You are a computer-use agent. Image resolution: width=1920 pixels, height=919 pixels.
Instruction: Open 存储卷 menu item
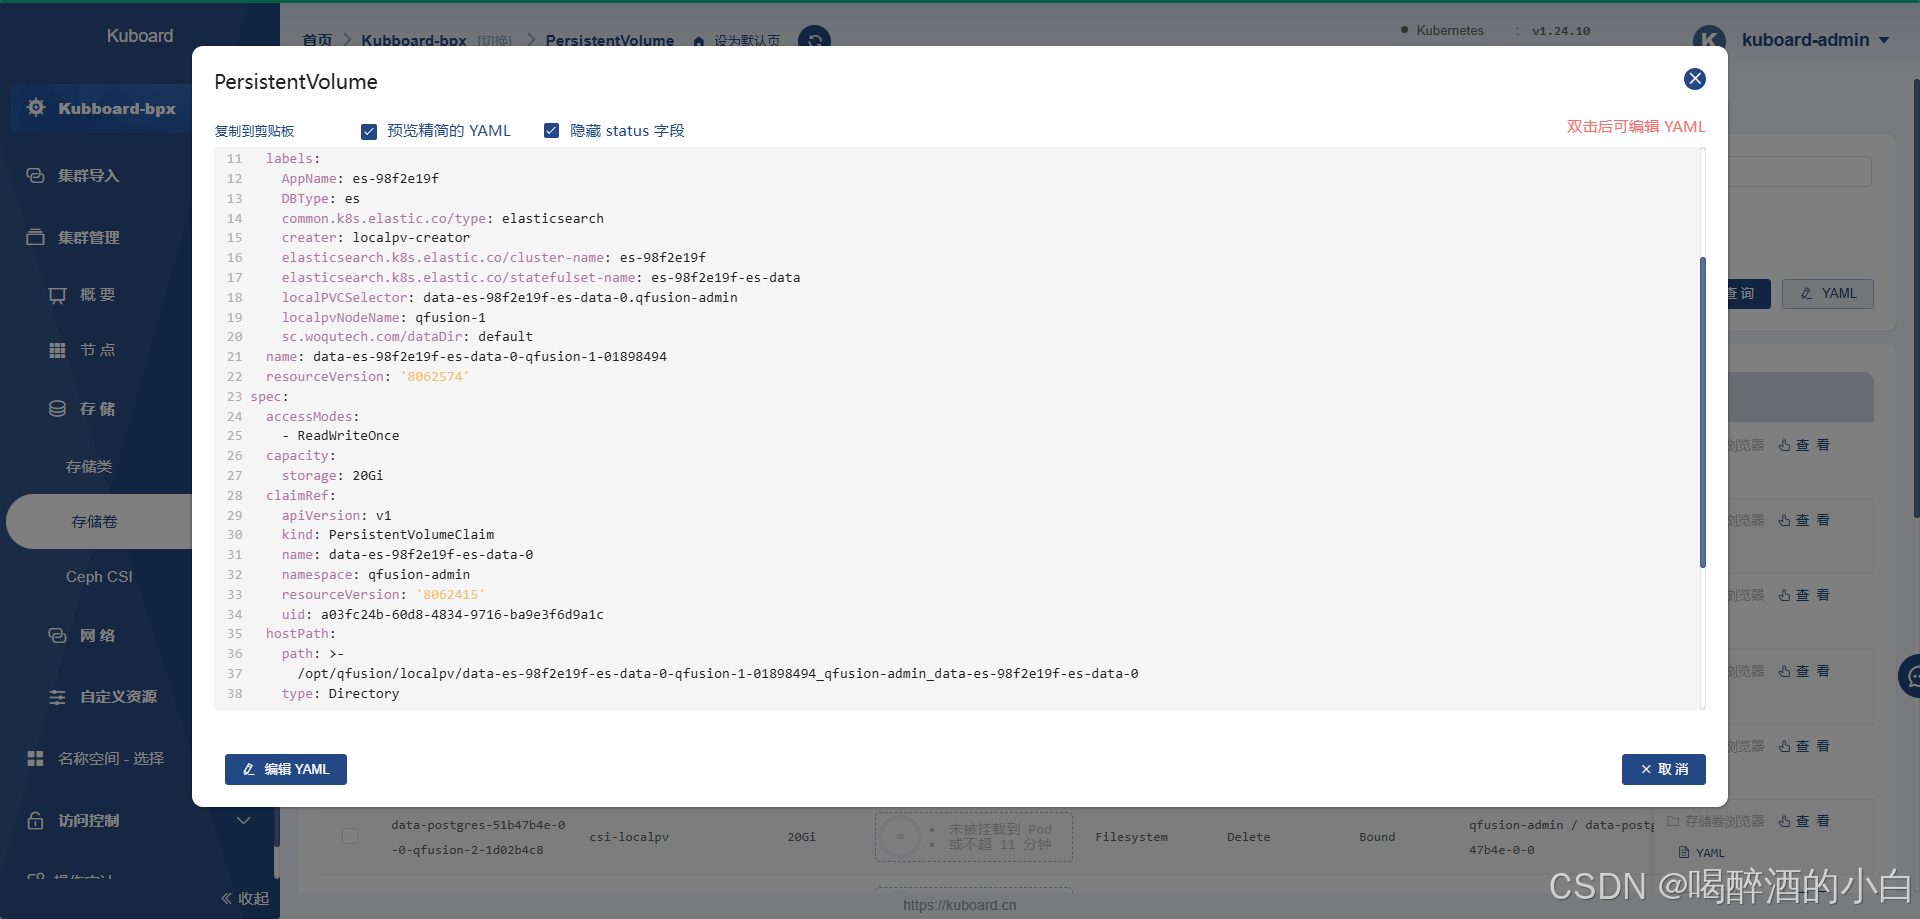pos(94,521)
